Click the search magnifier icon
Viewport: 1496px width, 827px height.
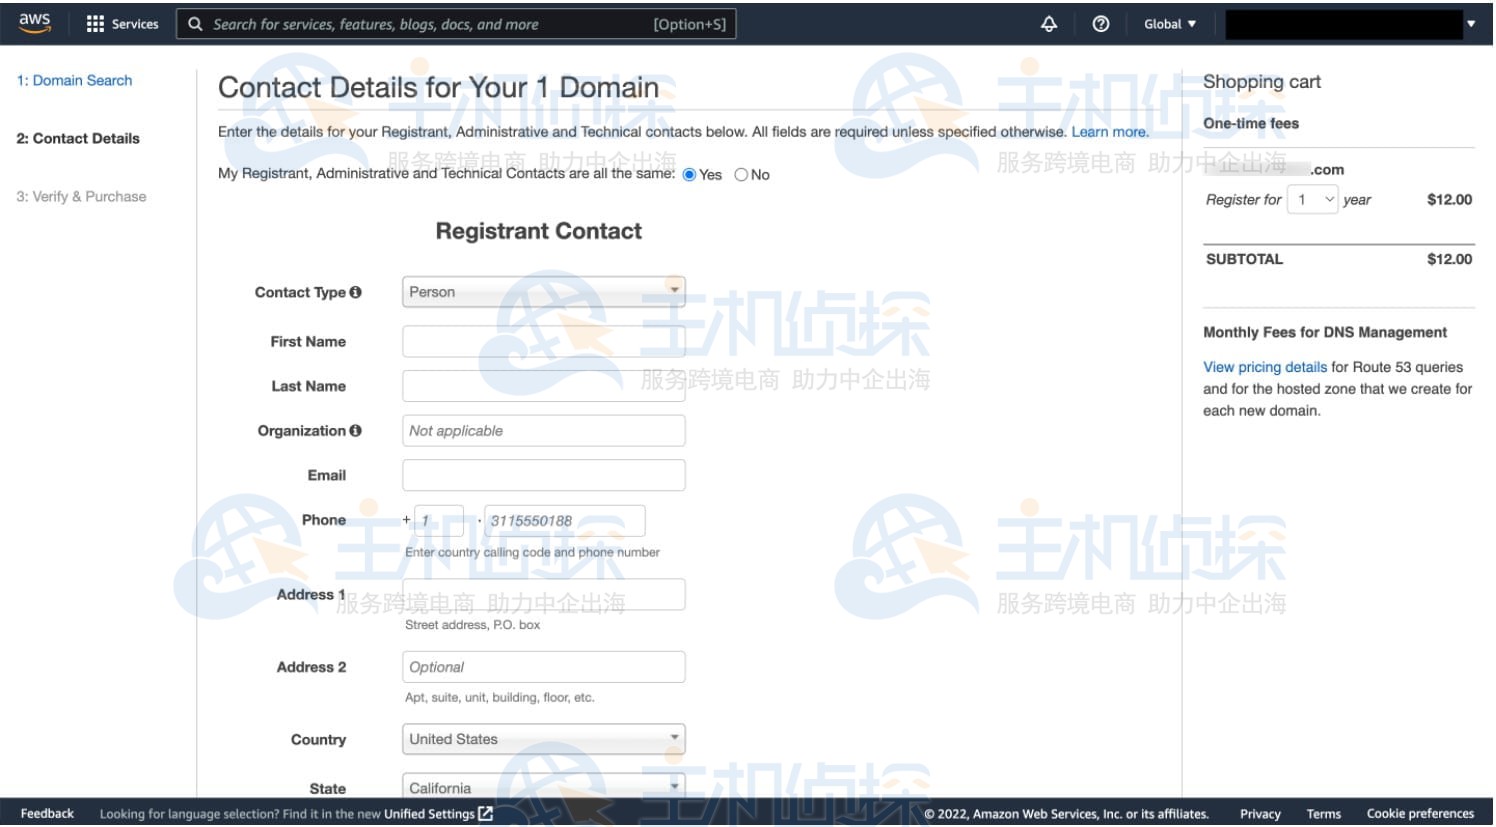coord(196,24)
